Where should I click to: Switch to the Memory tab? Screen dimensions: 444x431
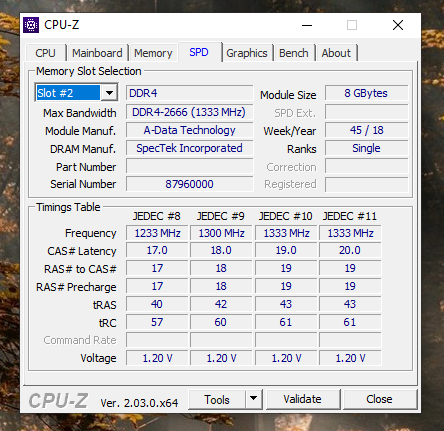[x=153, y=53]
